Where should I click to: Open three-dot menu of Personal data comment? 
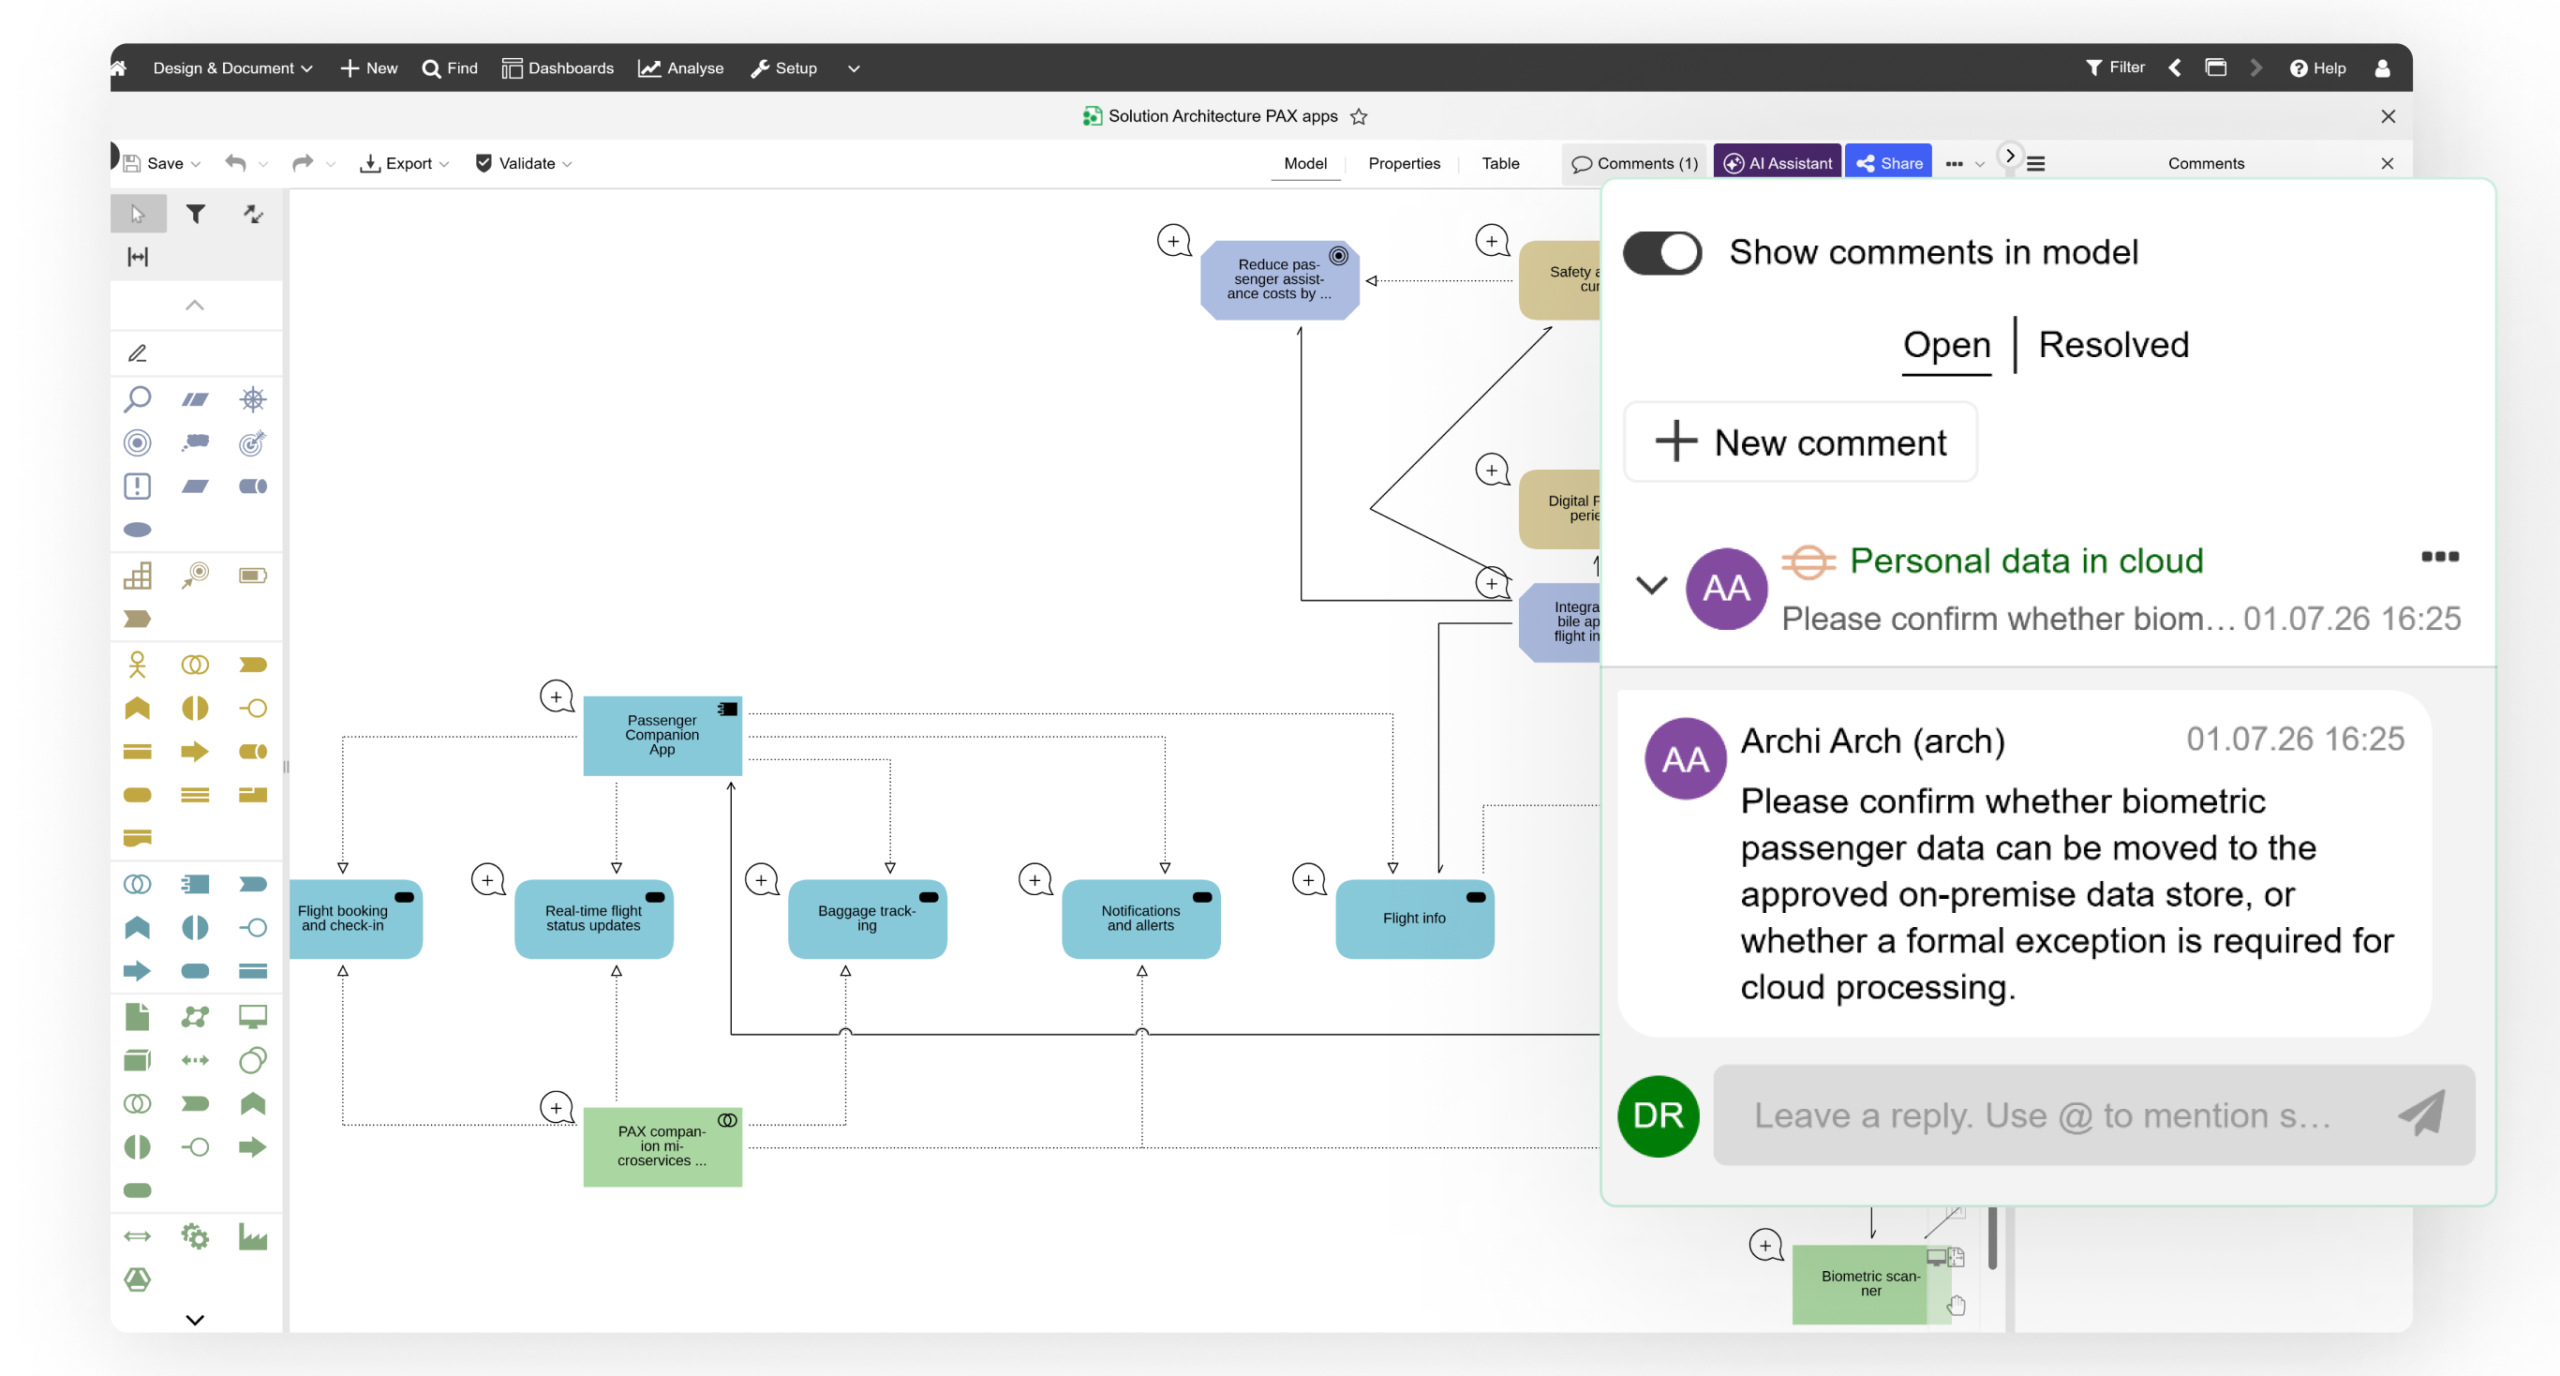[2439, 557]
